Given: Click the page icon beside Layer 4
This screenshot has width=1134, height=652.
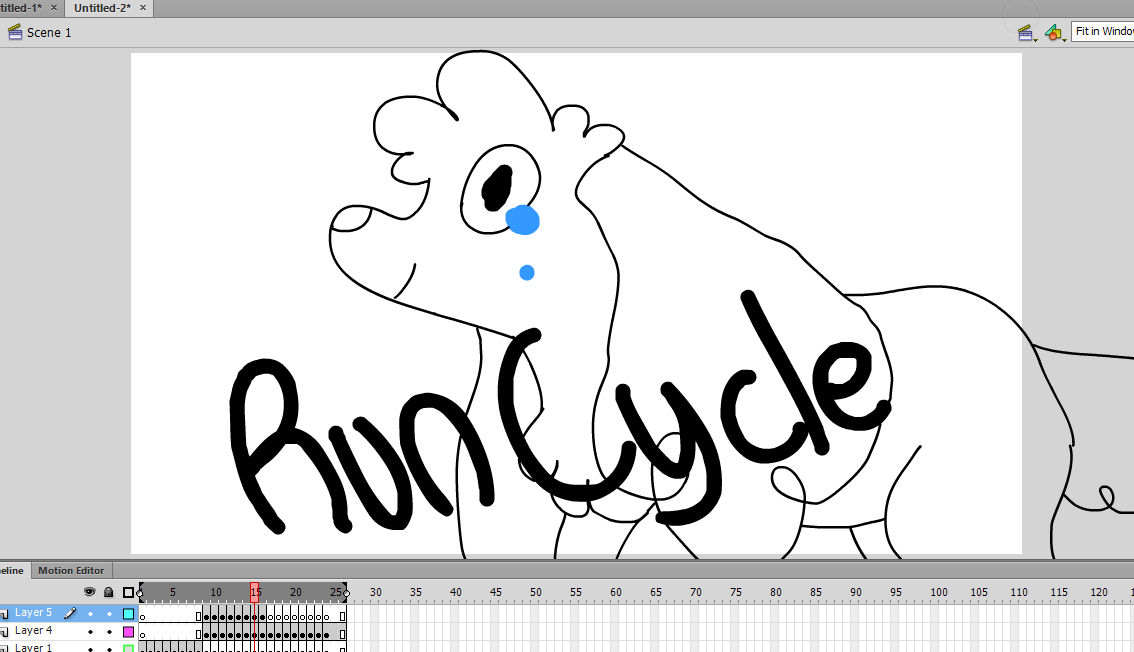Looking at the screenshot, I should (6, 630).
